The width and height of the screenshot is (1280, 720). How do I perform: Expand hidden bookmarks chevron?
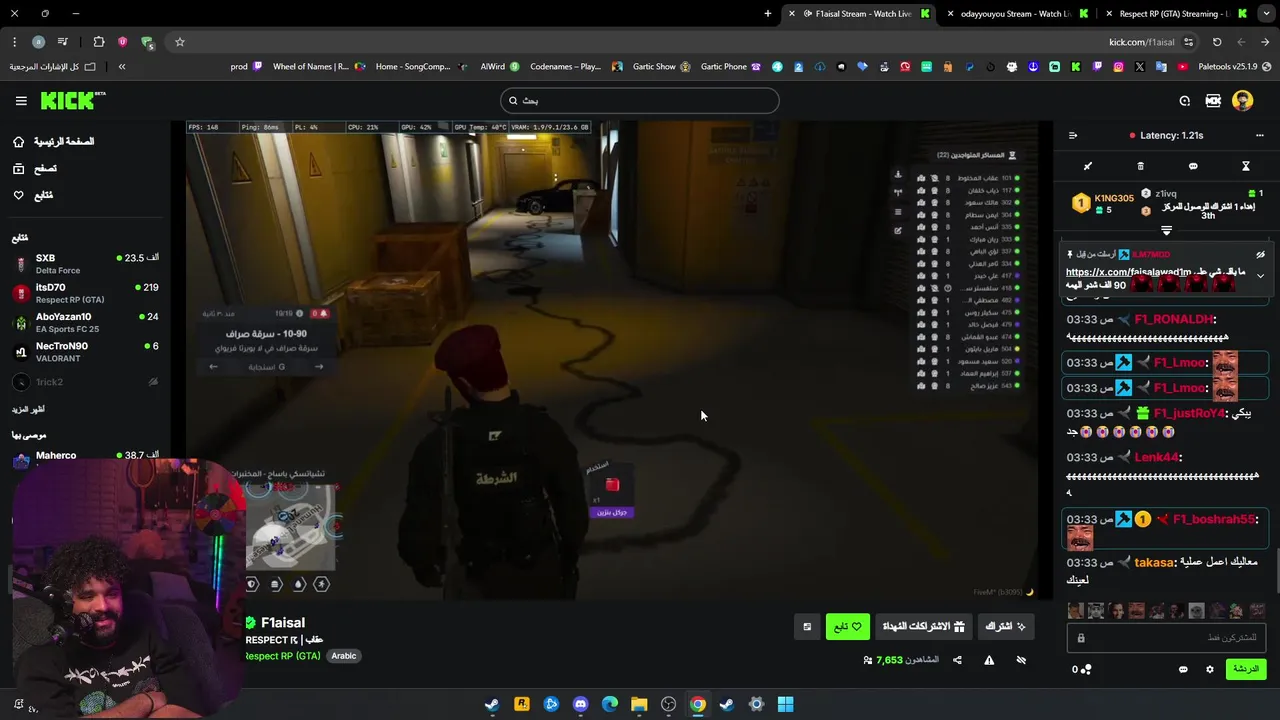[122, 67]
